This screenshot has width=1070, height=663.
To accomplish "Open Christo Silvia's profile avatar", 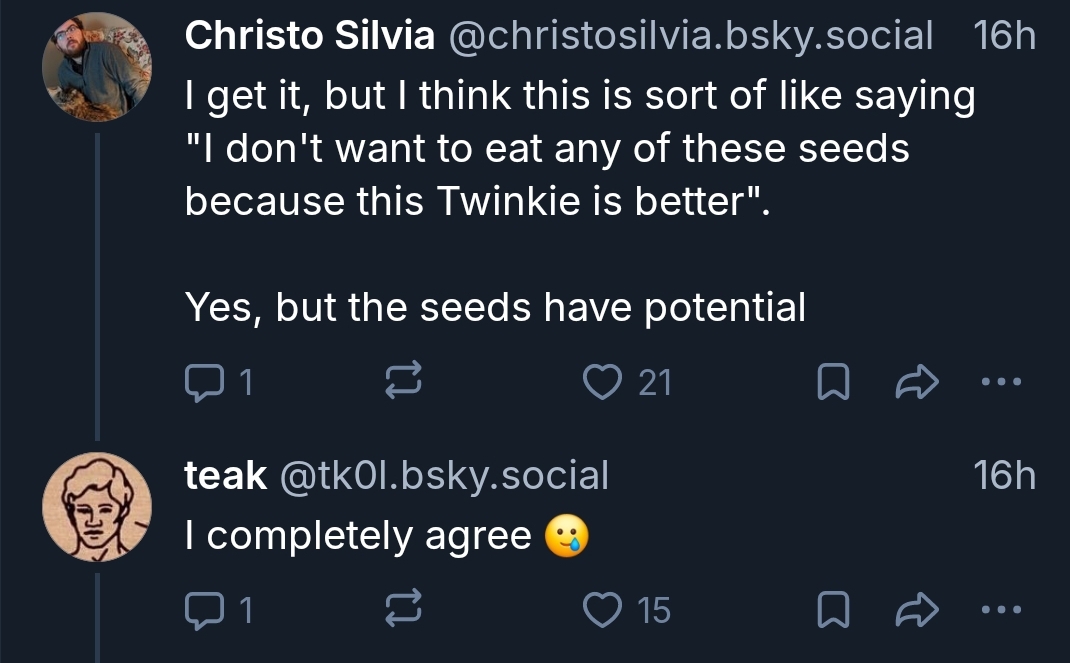I will 97,67.
